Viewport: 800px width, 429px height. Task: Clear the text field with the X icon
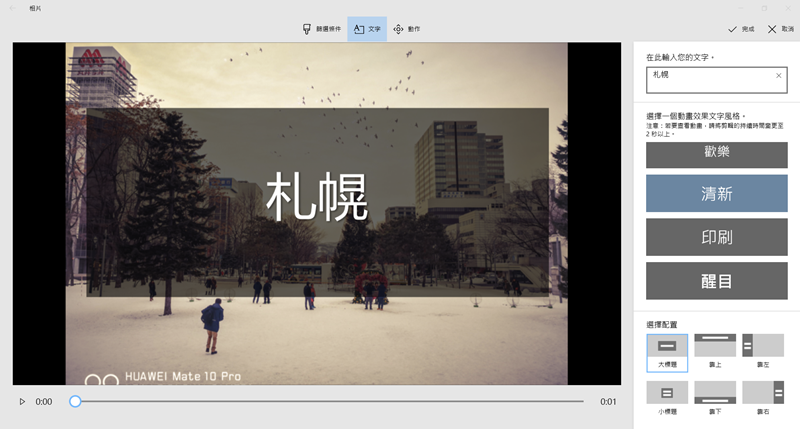point(779,75)
